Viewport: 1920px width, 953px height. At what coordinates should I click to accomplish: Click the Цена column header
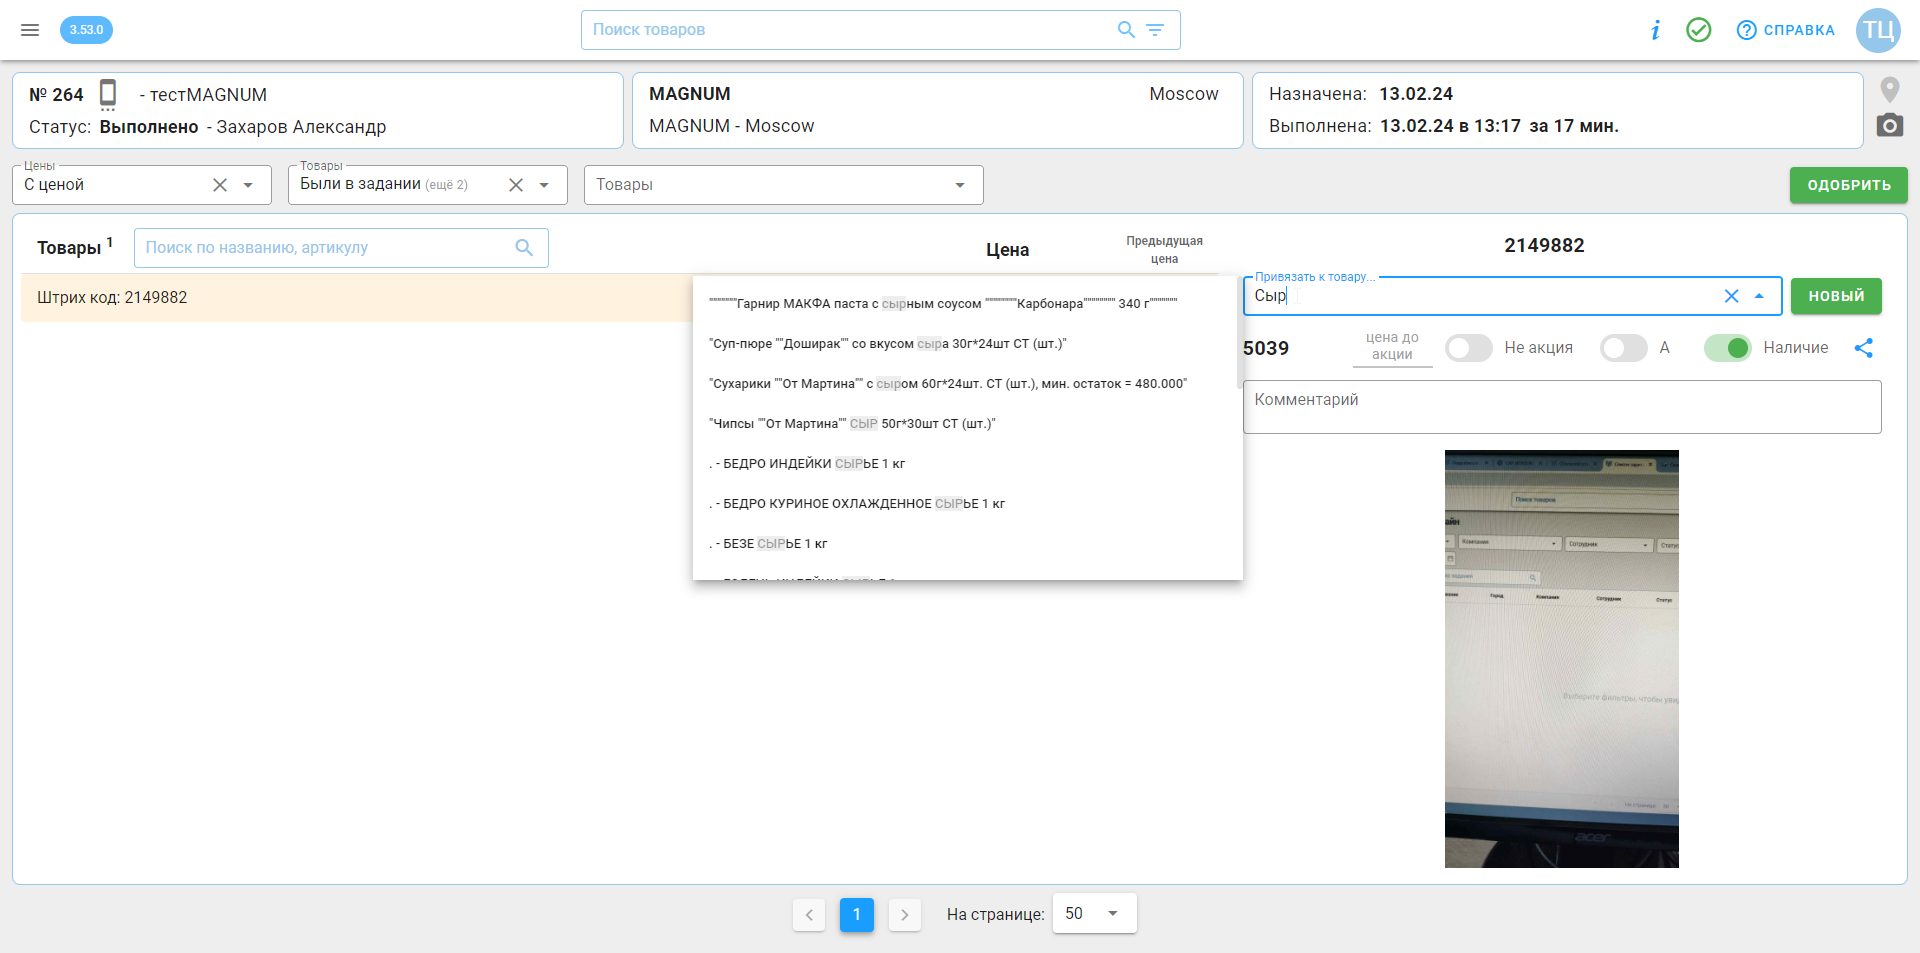coord(1007,250)
